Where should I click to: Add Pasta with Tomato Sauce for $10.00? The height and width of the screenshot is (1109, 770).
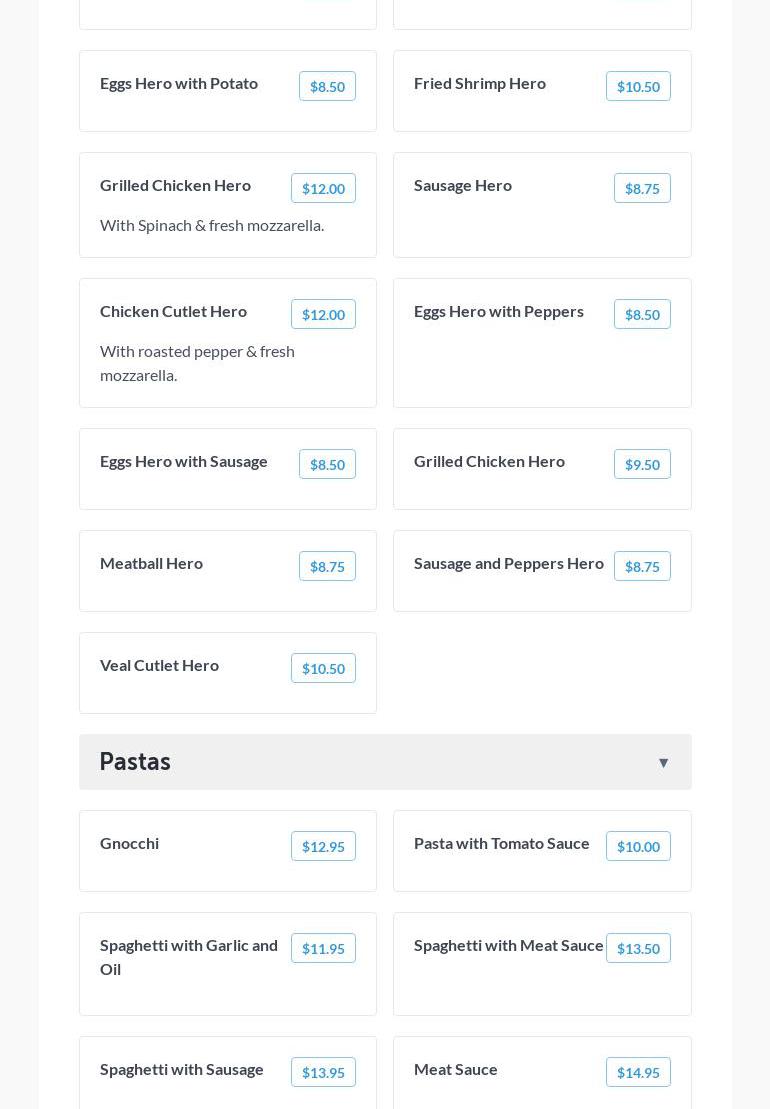pyautogui.click(x=638, y=847)
